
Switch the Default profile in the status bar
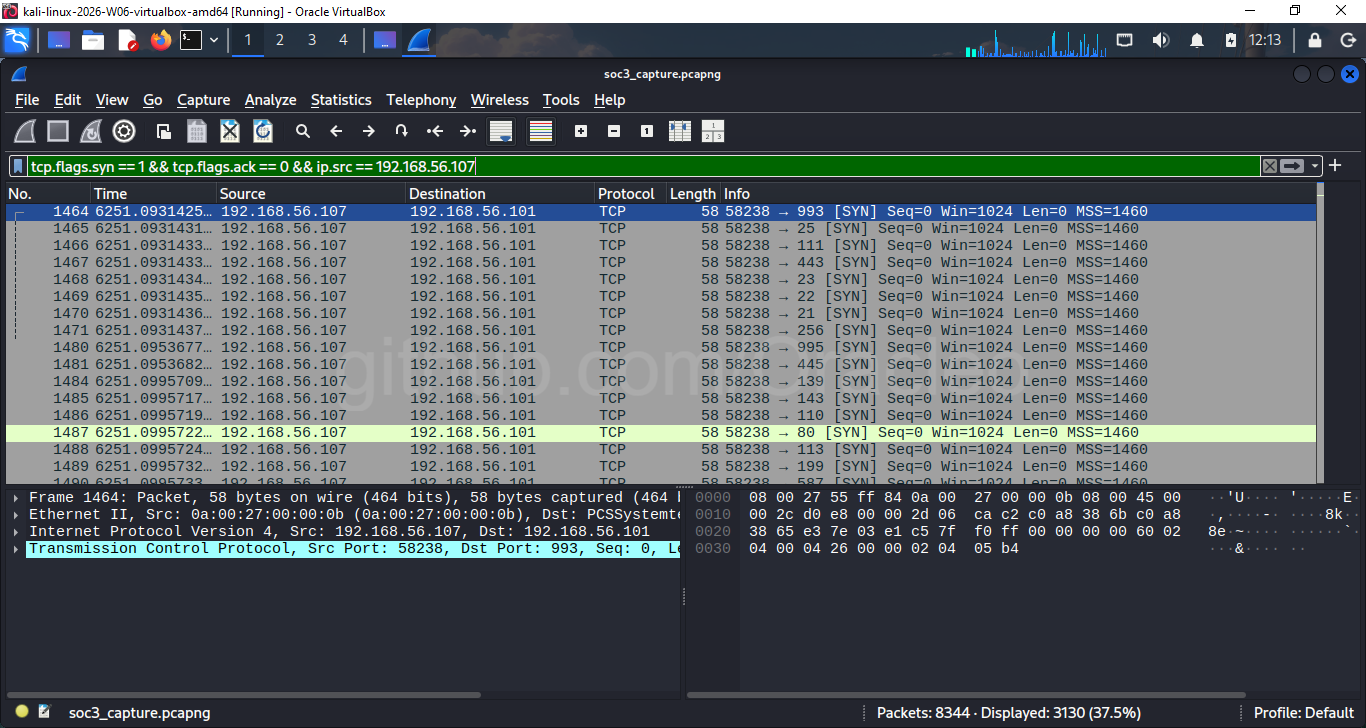(x=1303, y=712)
